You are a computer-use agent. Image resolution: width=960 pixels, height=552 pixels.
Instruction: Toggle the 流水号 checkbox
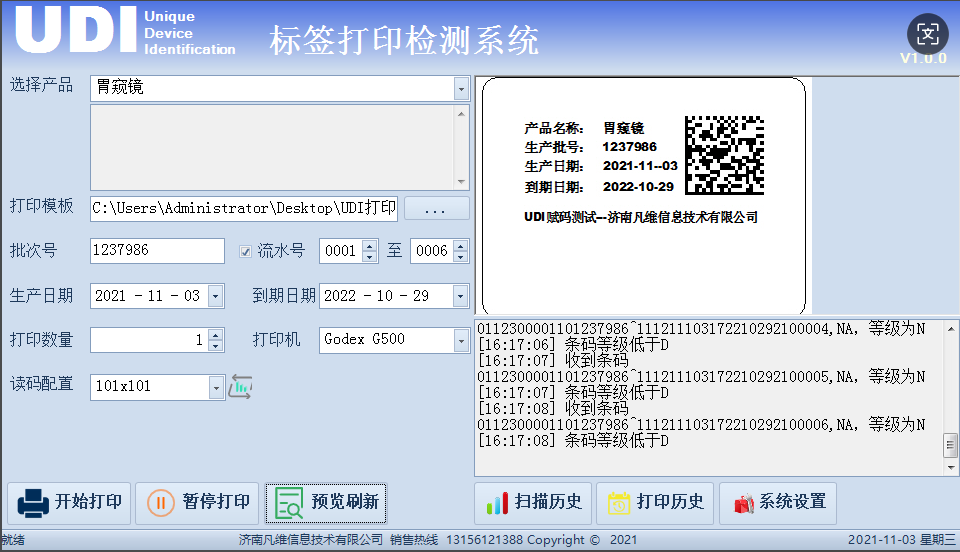pyautogui.click(x=246, y=252)
